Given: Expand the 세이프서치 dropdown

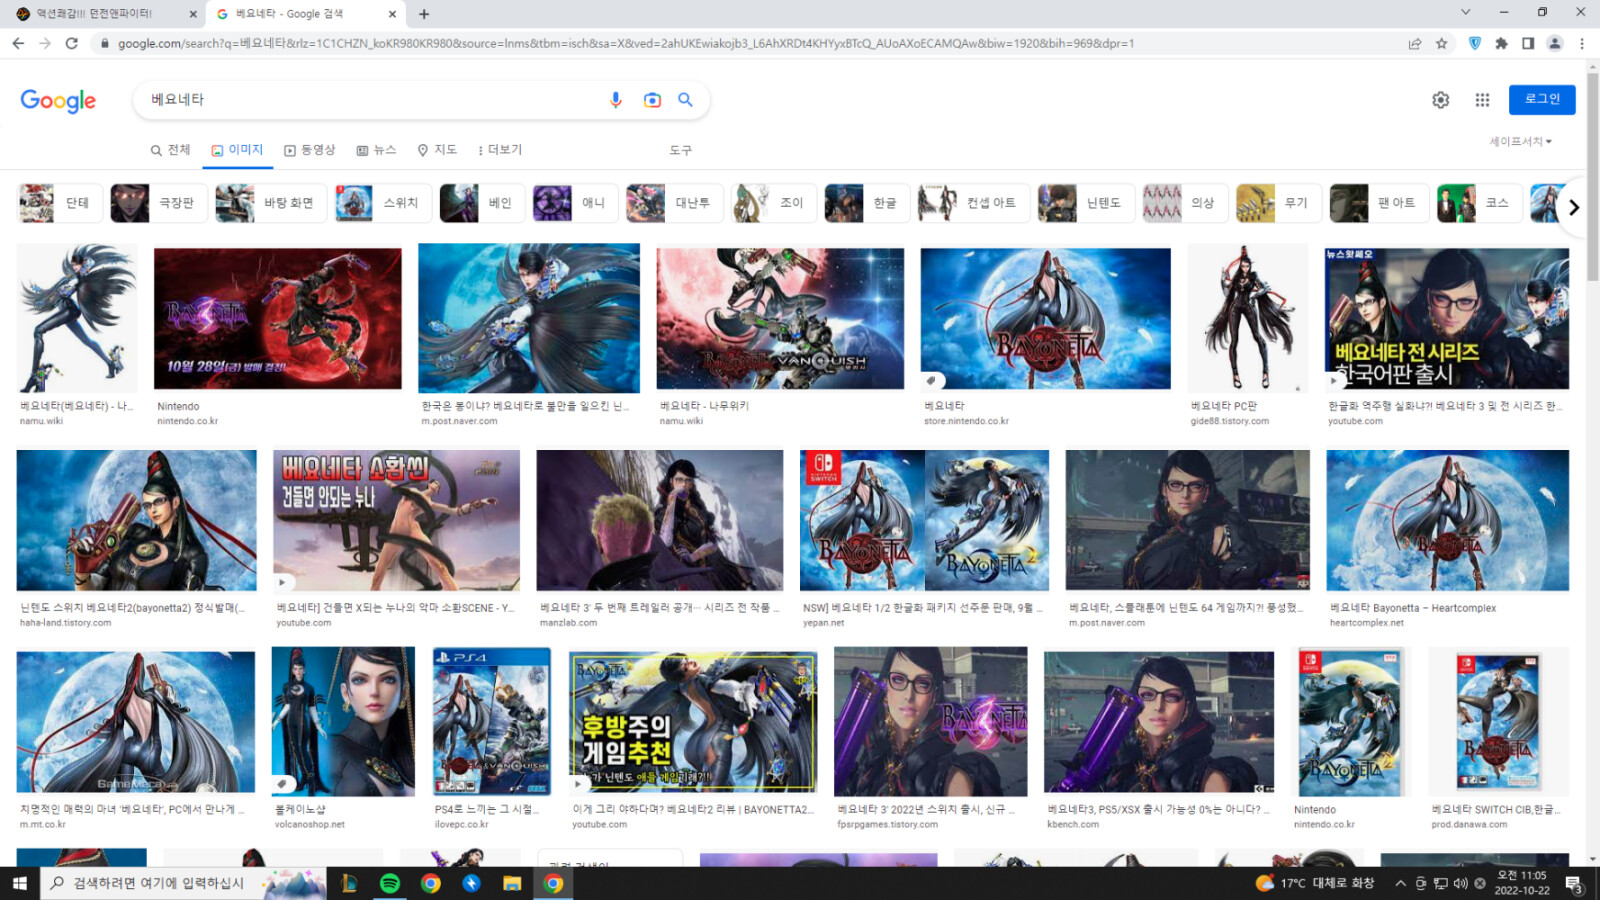Looking at the screenshot, I should 1520,142.
